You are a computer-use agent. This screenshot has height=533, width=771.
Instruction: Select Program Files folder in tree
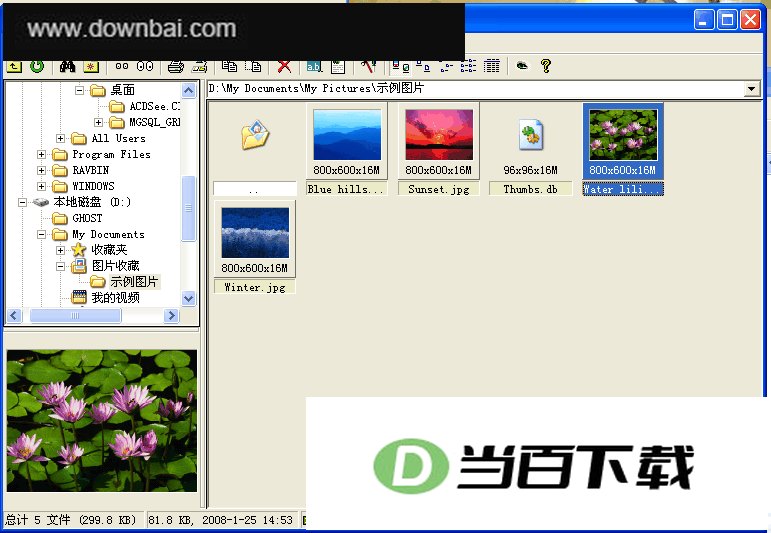(111, 154)
